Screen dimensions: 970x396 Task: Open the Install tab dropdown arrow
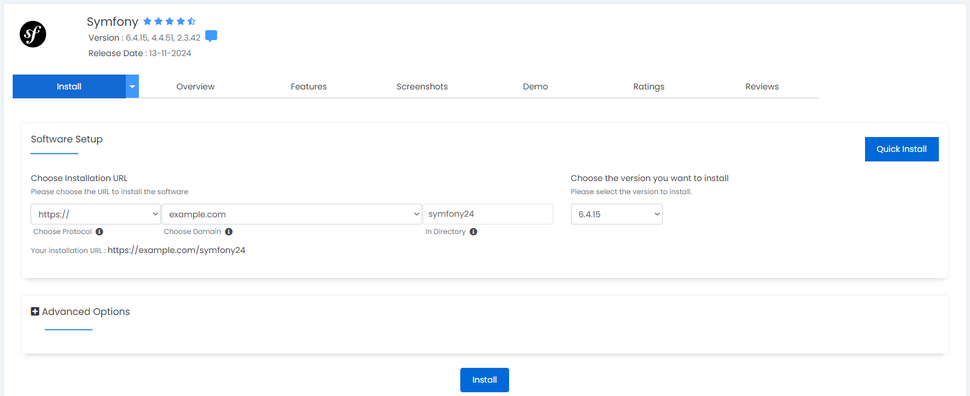click(132, 87)
